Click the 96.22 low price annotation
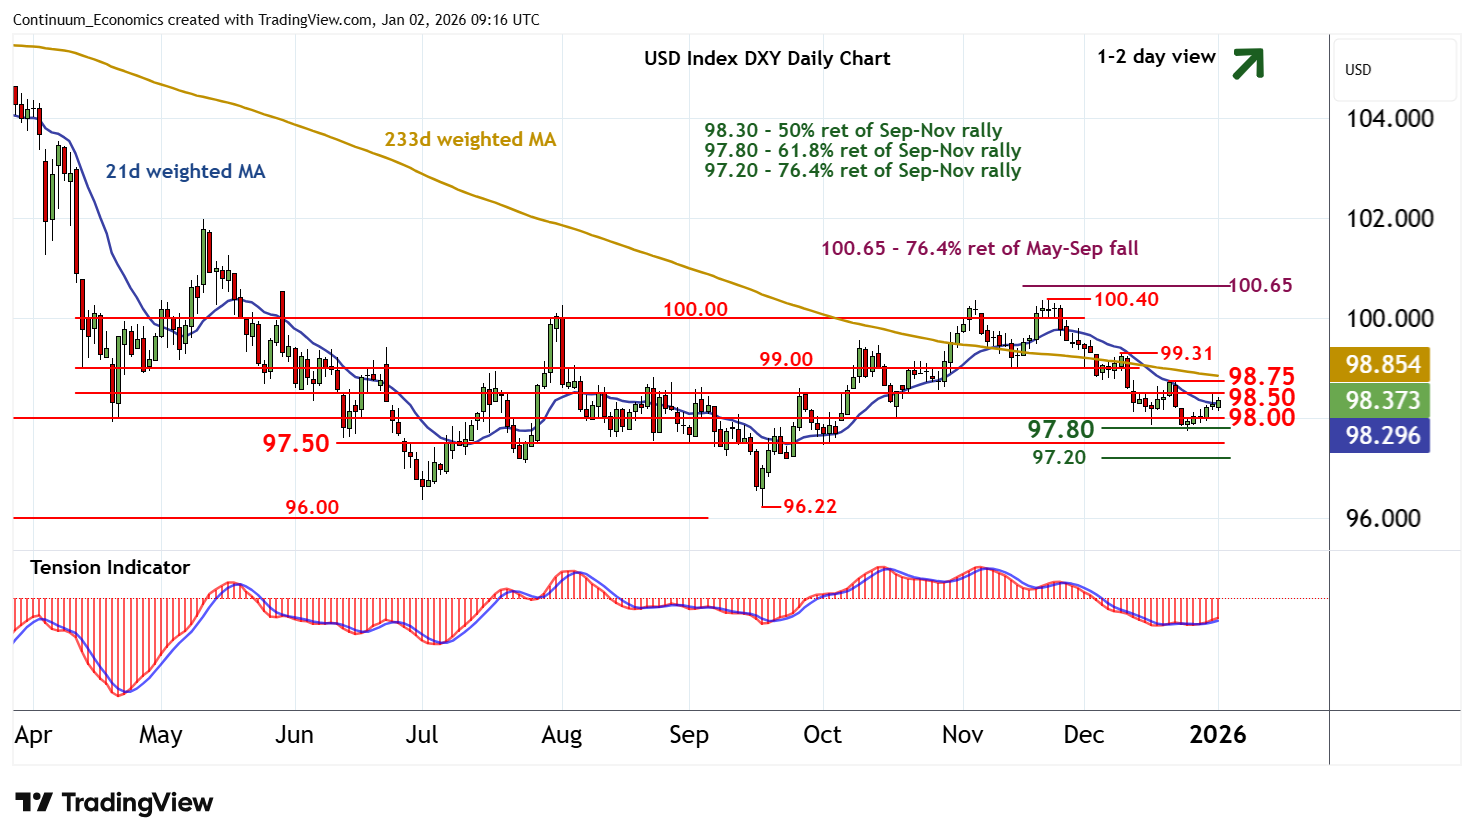The height and width of the screenshot is (840, 1474). tap(809, 506)
